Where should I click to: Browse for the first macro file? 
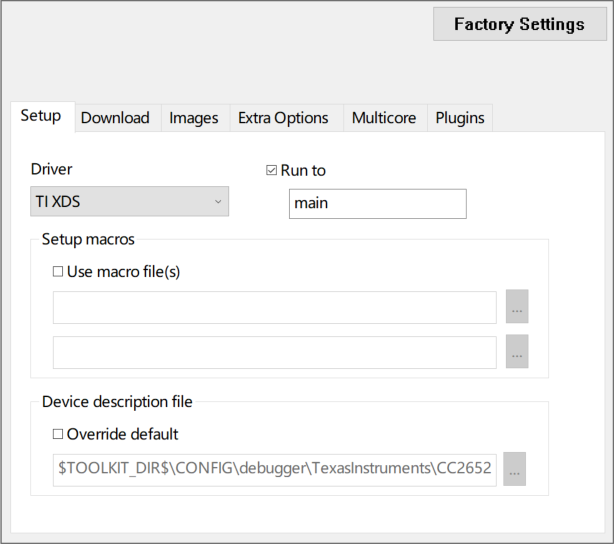[516, 308]
